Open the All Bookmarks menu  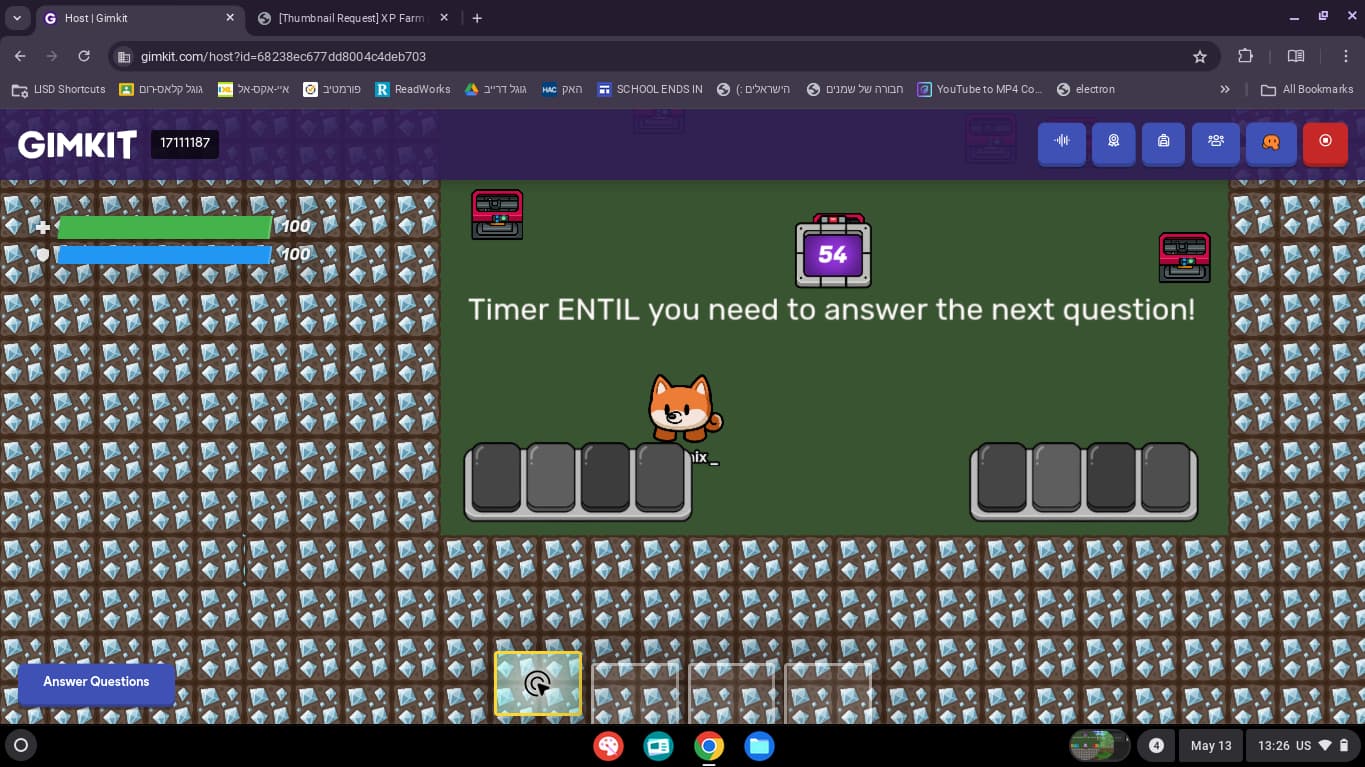pyautogui.click(x=1307, y=89)
